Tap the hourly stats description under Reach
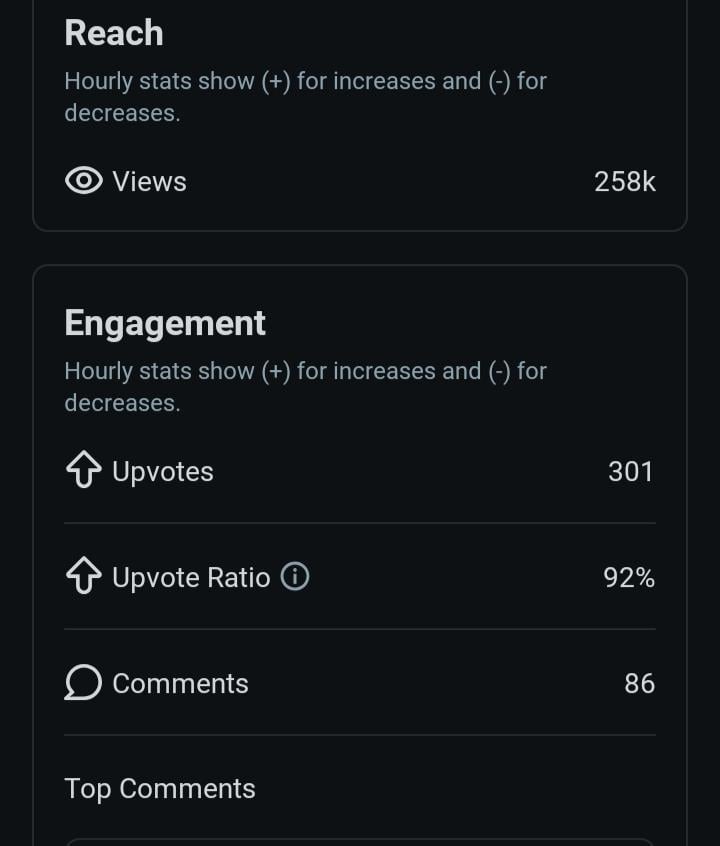 pyautogui.click(x=305, y=97)
